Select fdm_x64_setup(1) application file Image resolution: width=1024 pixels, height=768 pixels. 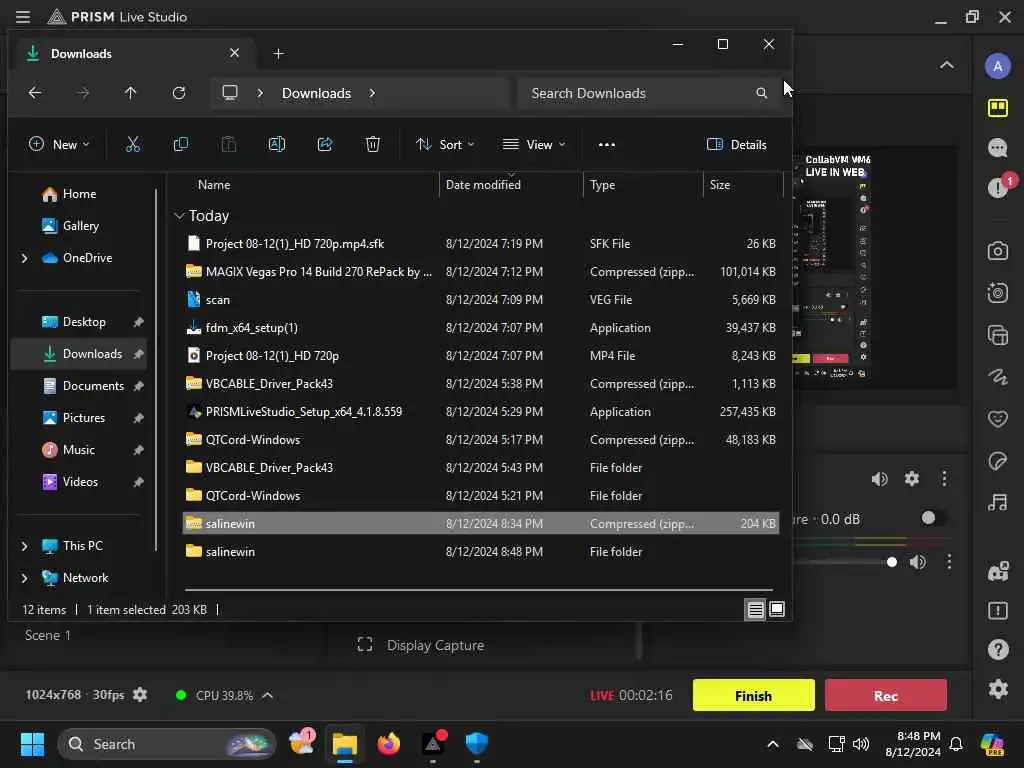pos(481,328)
